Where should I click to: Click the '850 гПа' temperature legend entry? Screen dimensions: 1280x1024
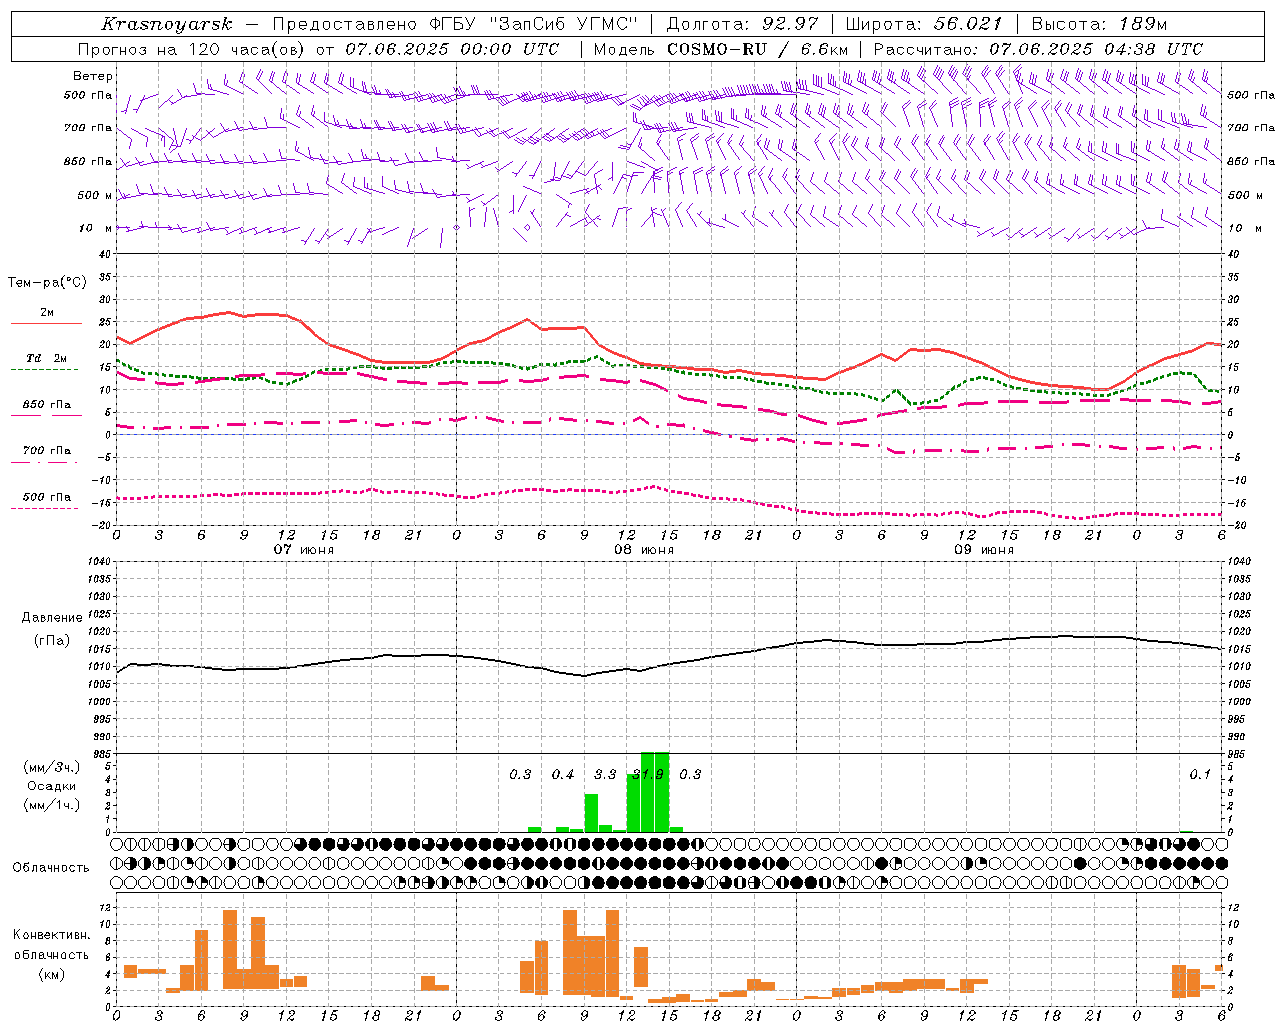pos(47,405)
